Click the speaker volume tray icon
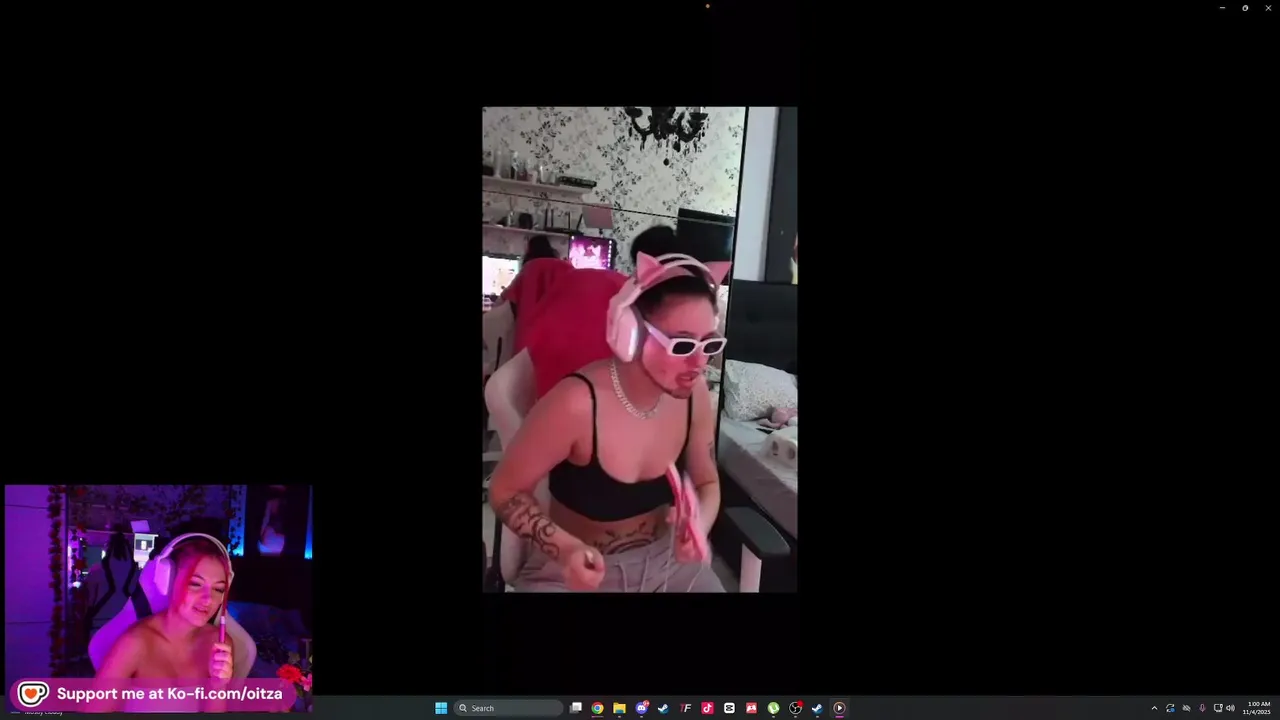Screen dimensions: 1280x720 1230,708
